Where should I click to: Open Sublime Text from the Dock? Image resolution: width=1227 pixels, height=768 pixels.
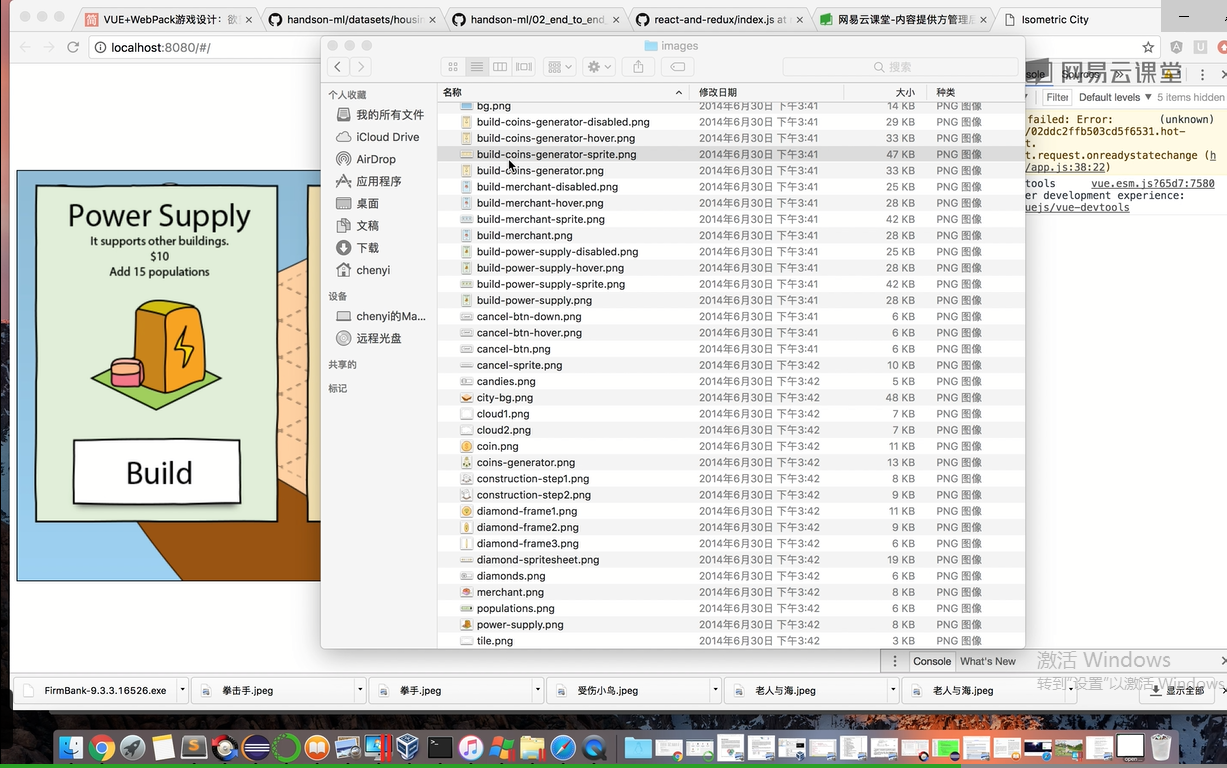tap(194, 747)
